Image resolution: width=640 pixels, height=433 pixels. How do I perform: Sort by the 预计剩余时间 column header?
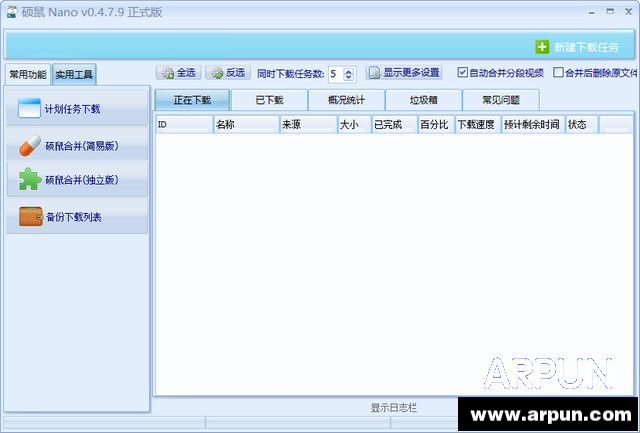point(533,124)
